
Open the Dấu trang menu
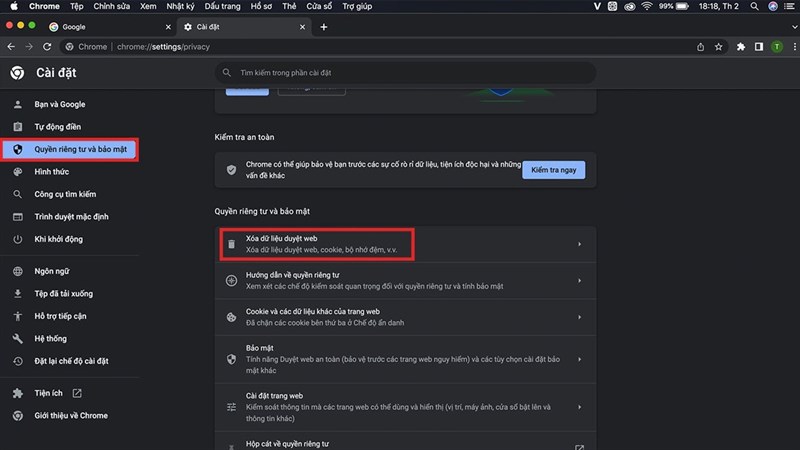click(222, 6)
